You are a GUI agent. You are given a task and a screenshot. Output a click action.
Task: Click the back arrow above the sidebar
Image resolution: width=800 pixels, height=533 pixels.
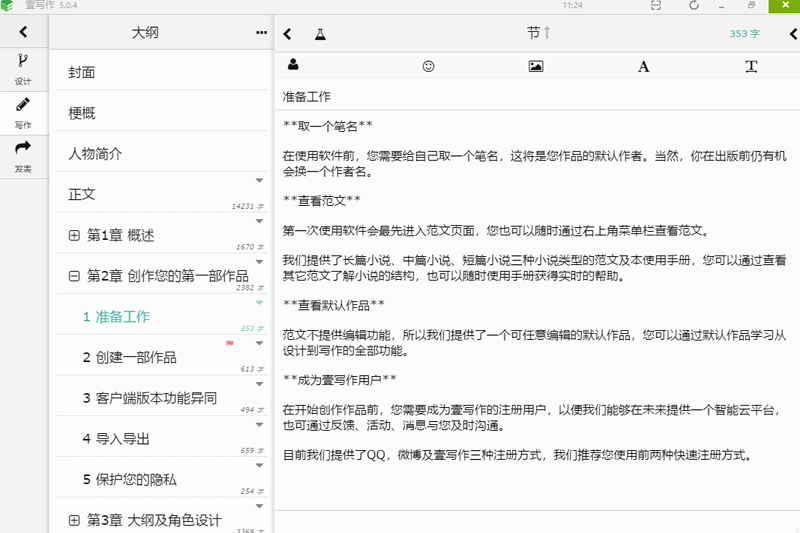23,32
